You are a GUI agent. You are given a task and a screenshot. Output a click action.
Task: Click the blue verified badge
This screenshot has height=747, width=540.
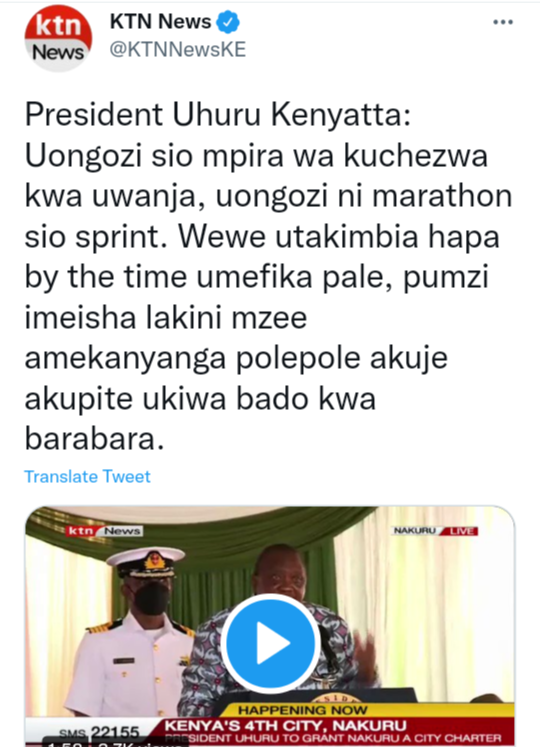click(228, 22)
